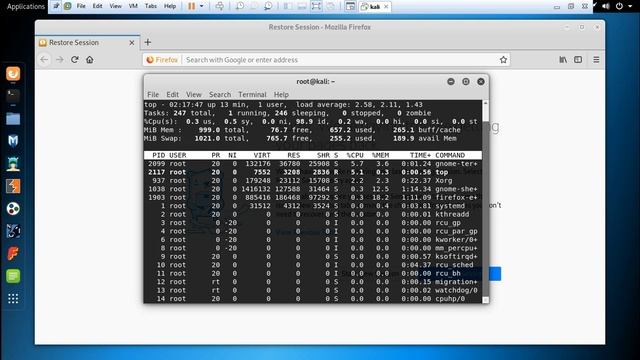Image resolution: width=640 pixels, height=360 pixels.
Task: Open the terminal File menu
Action: 153,94
